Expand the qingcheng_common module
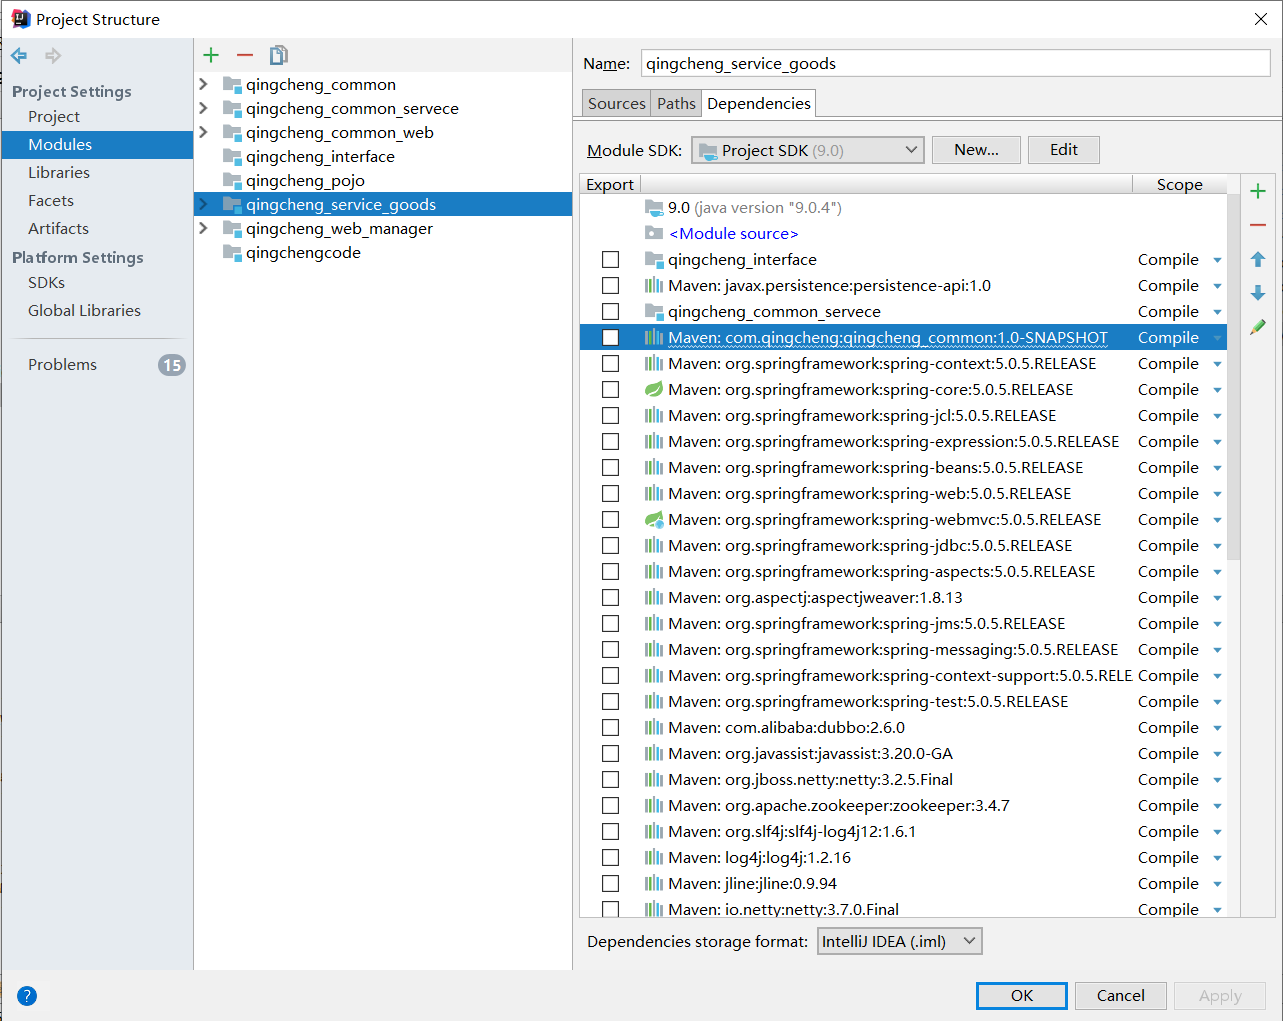1283x1021 pixels. (203, 85)
